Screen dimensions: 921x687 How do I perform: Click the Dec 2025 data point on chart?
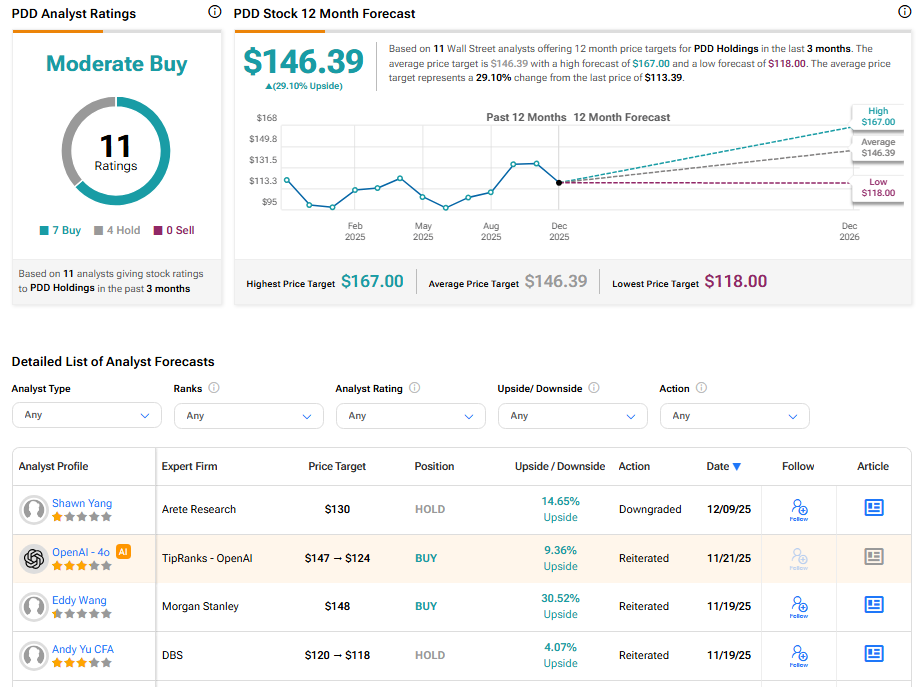click(x=559, y=182)
